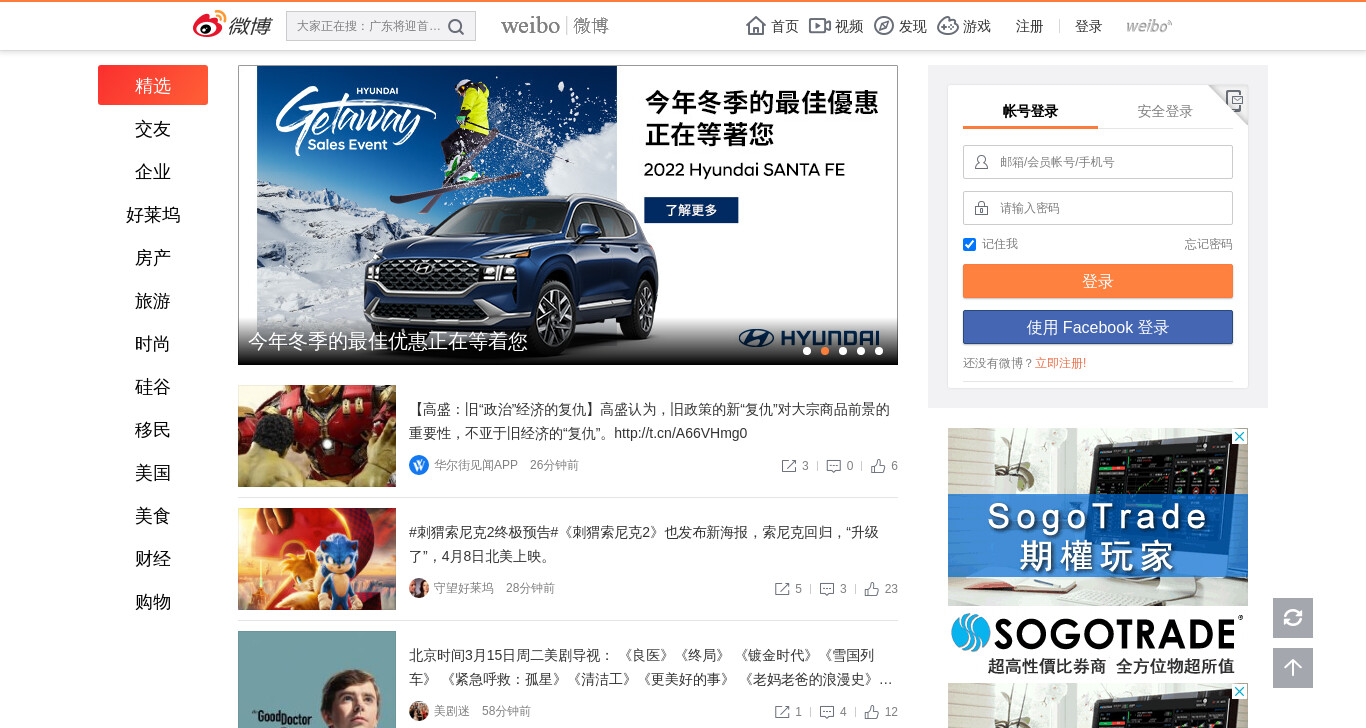The height and width of the screenshot is (728, 1366).
Task: Open 首页 home icon in top navigation
Action: pos(756,26)
